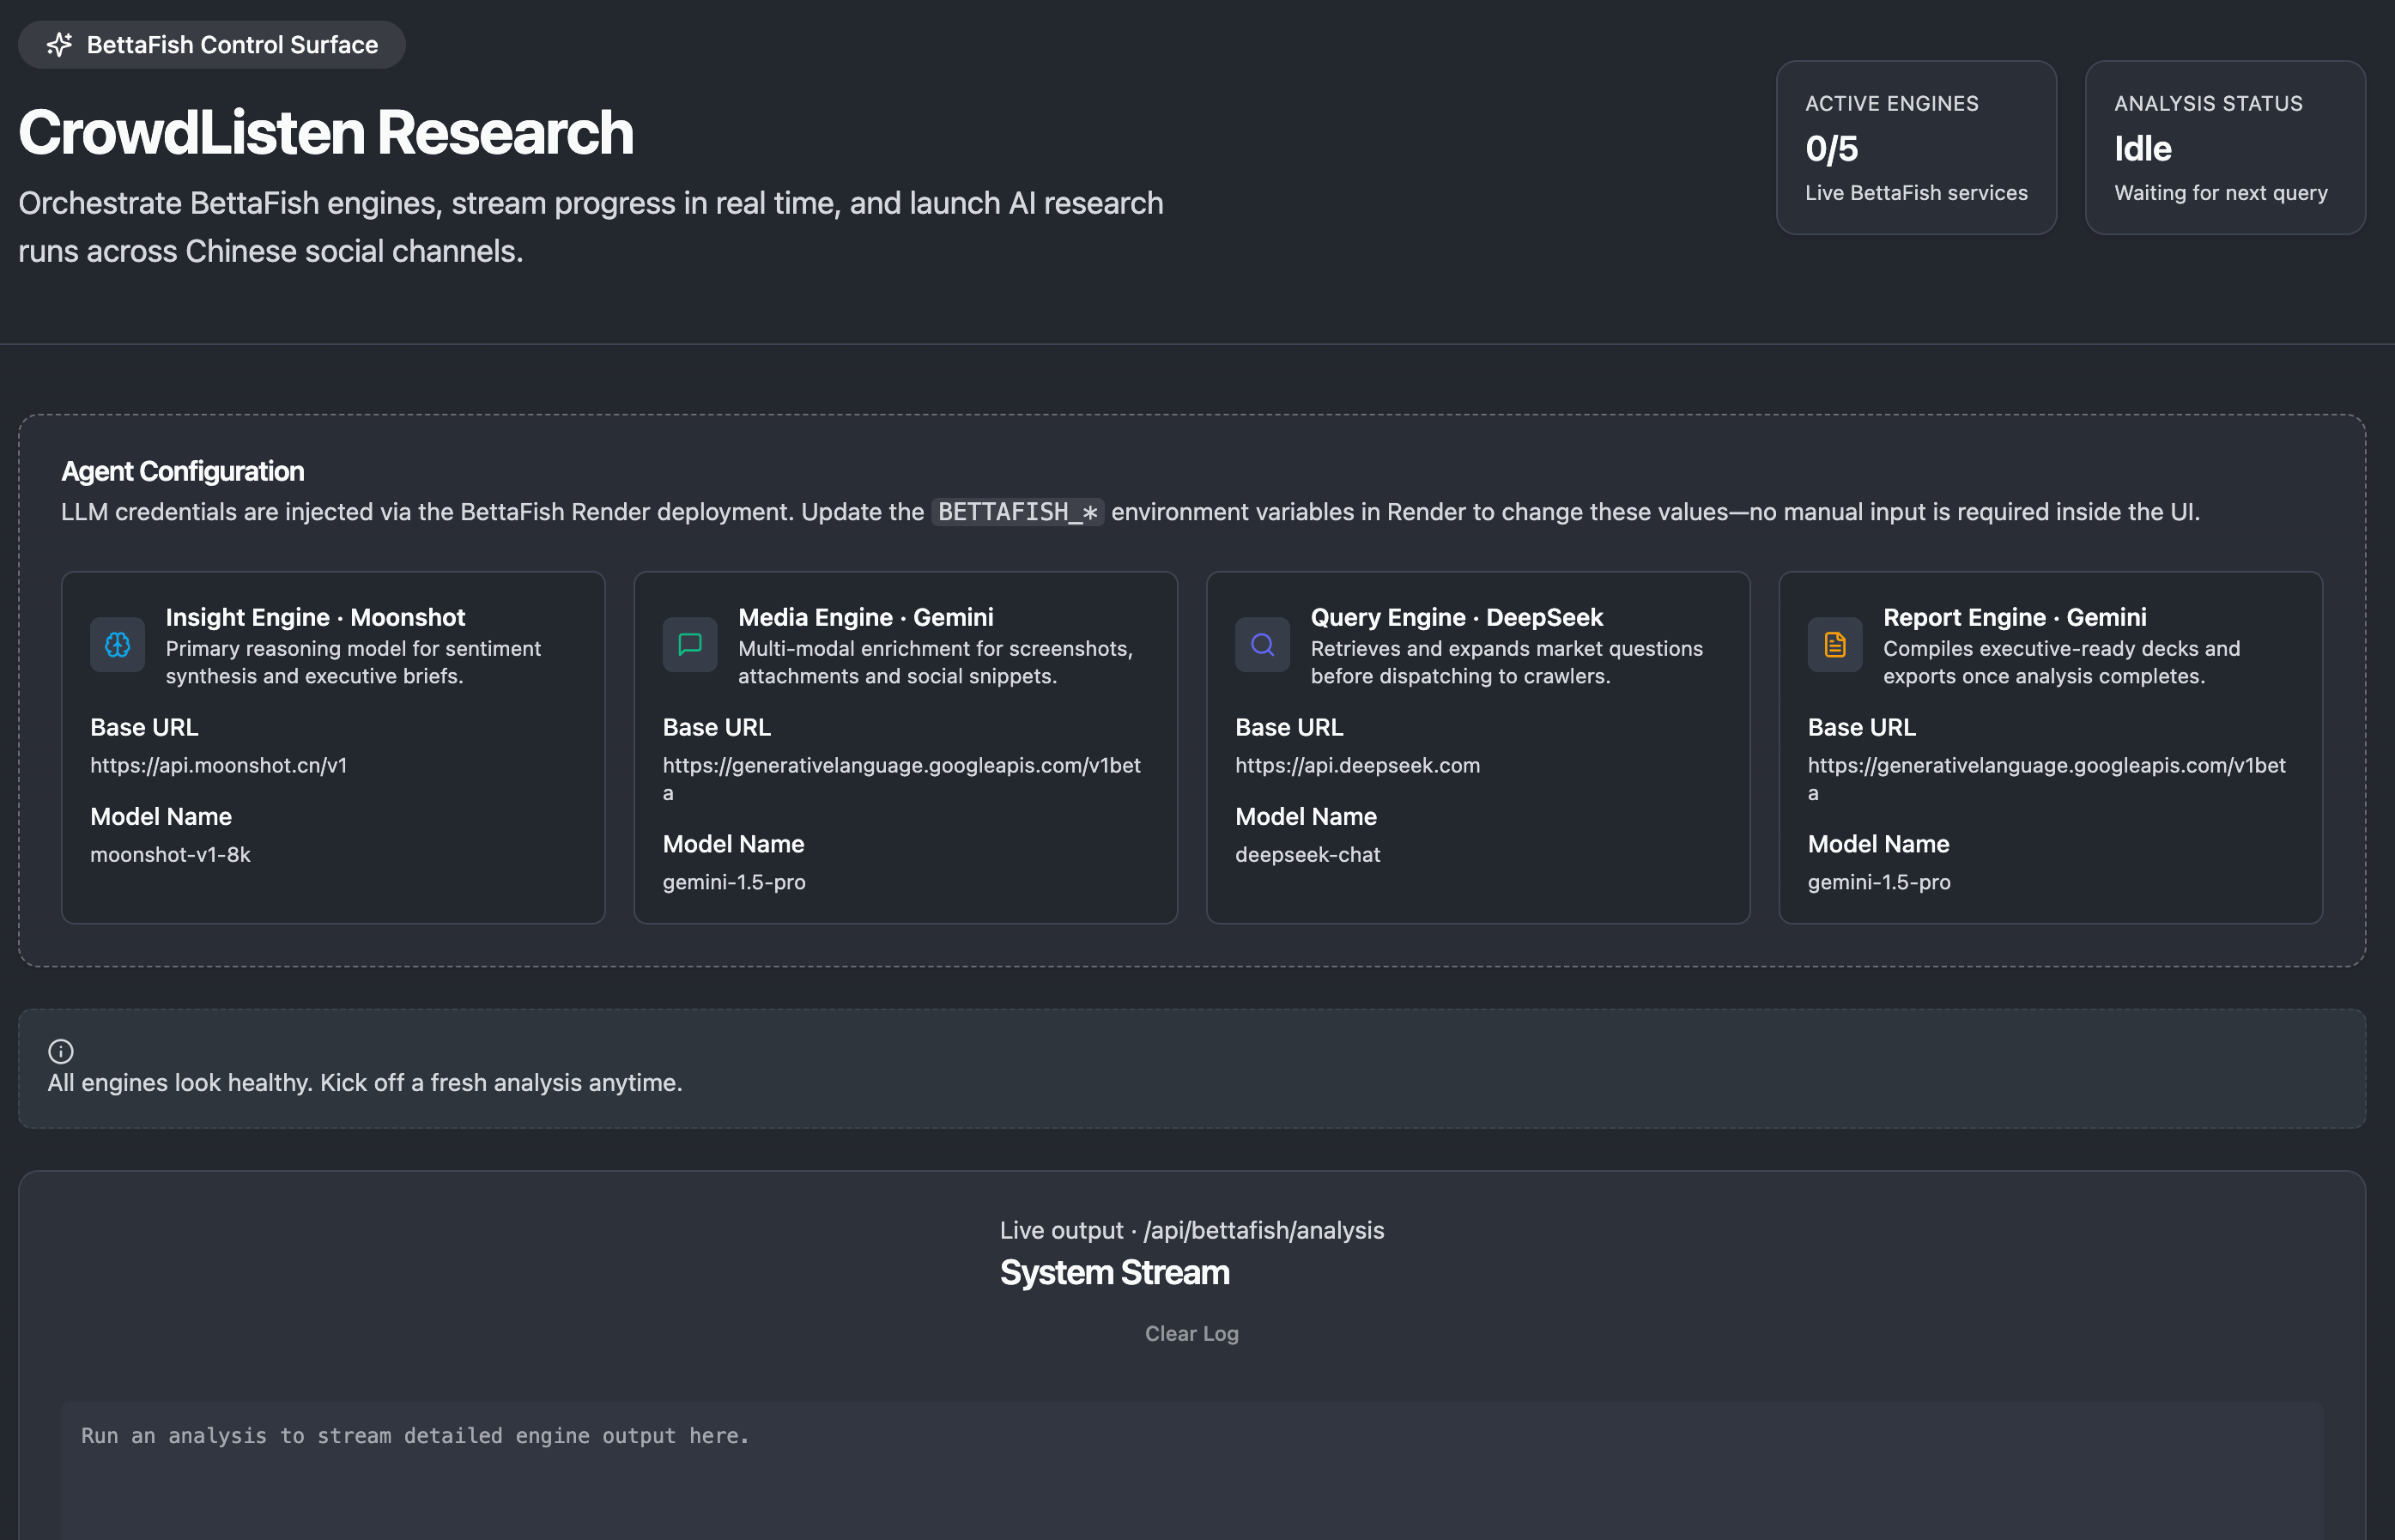2395x1540 pixels.
Task: Clear the System Stream log
Action: tap(1191, 1333)
